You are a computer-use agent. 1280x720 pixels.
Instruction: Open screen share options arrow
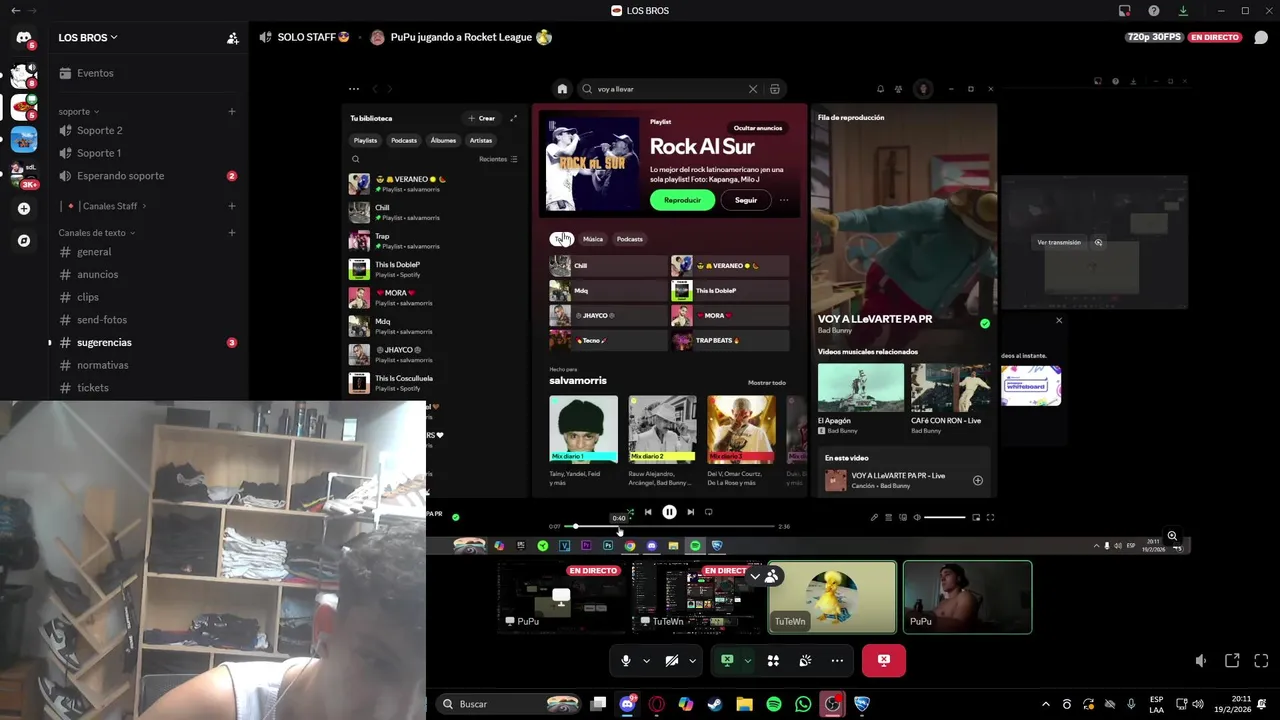tap(747, 661)
